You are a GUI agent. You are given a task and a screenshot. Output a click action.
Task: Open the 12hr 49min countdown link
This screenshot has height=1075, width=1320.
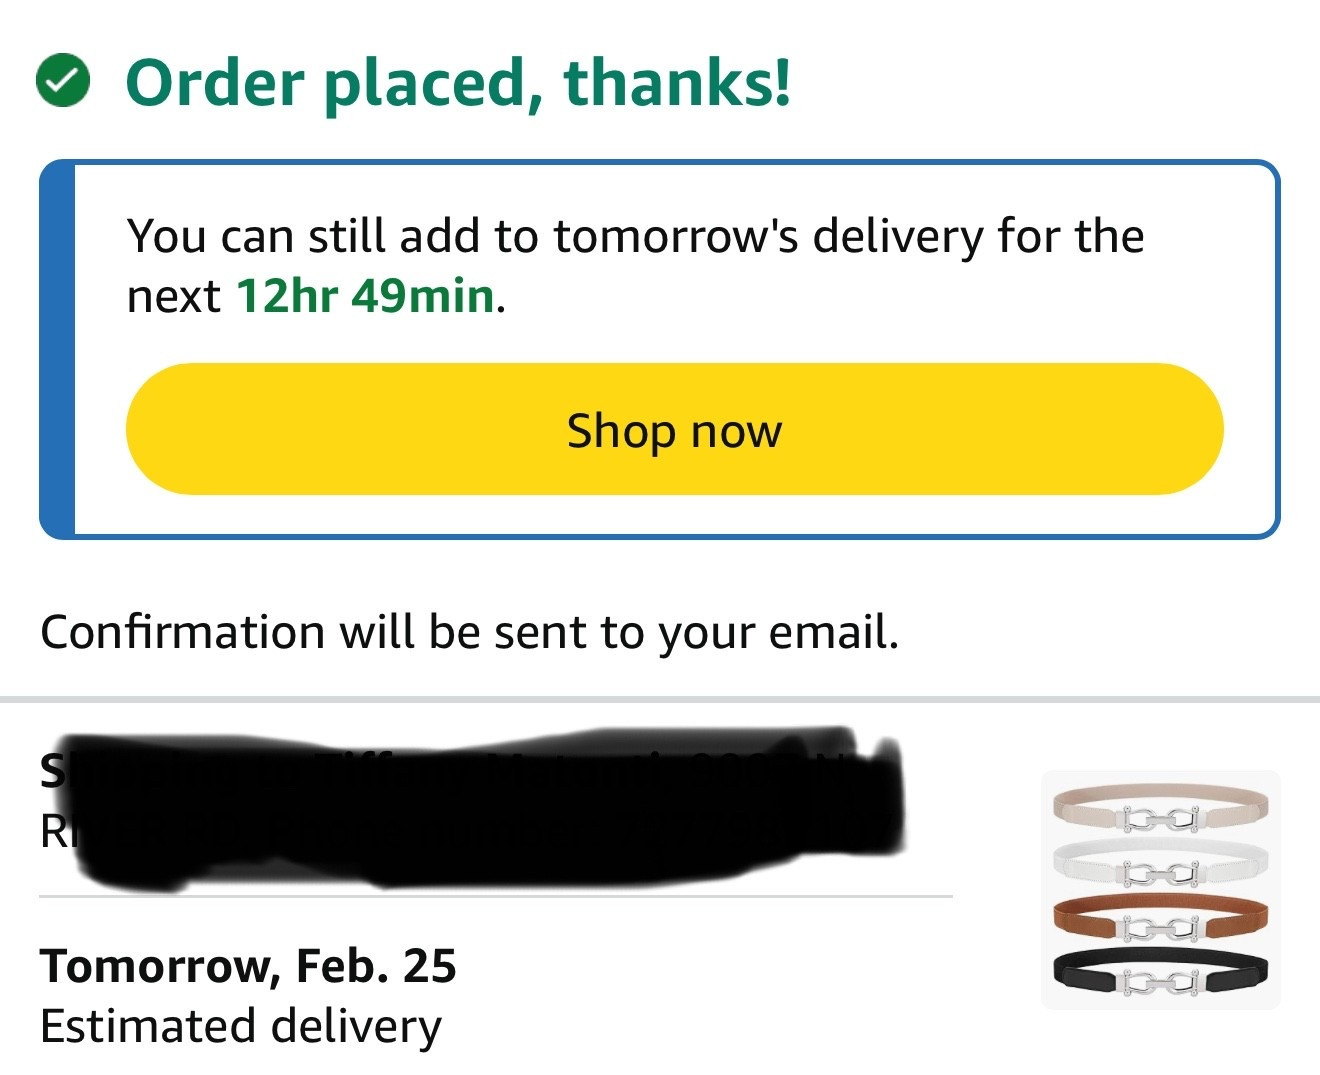pos(364,296)
